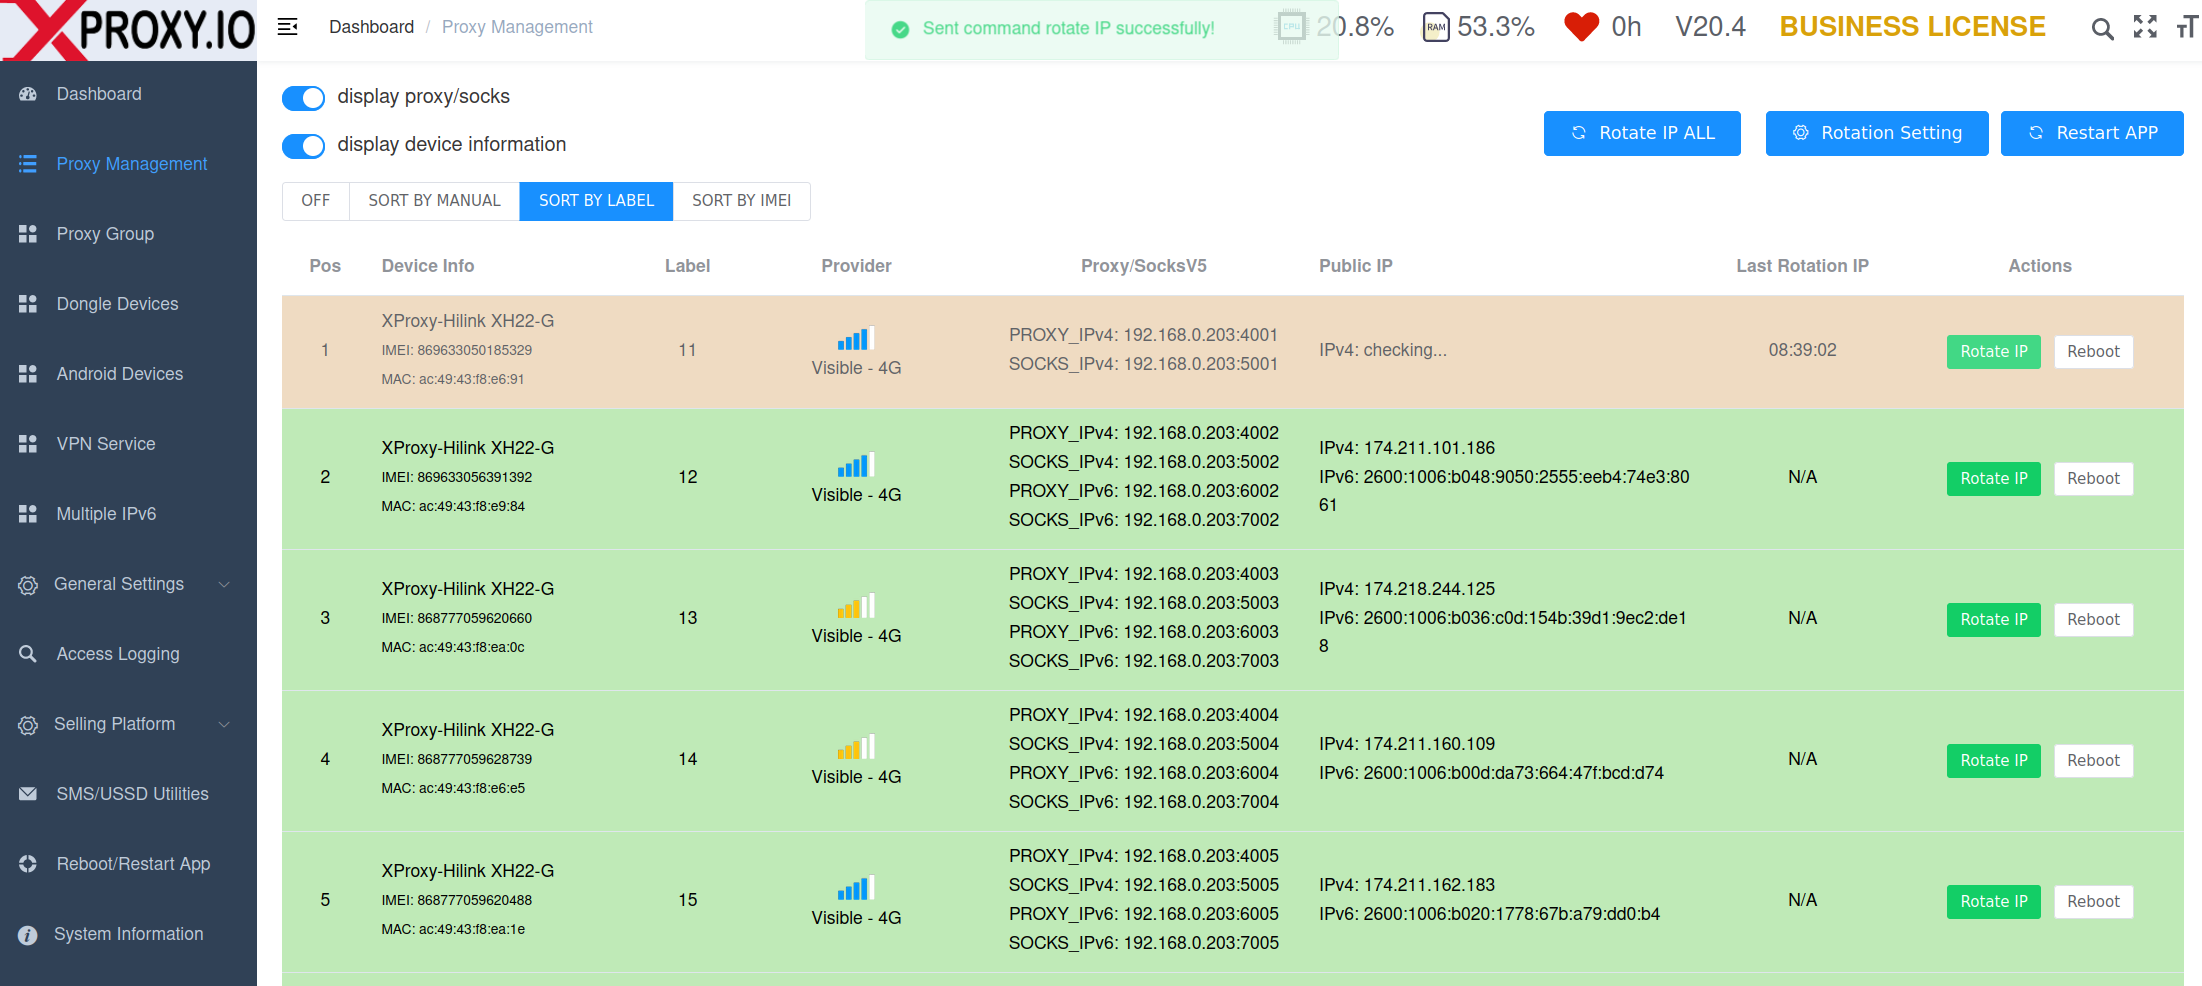Click the Reboot/Restart App lifebuoy icon
The height and width of the screenshot is (986, 2202).
point(28,864)
